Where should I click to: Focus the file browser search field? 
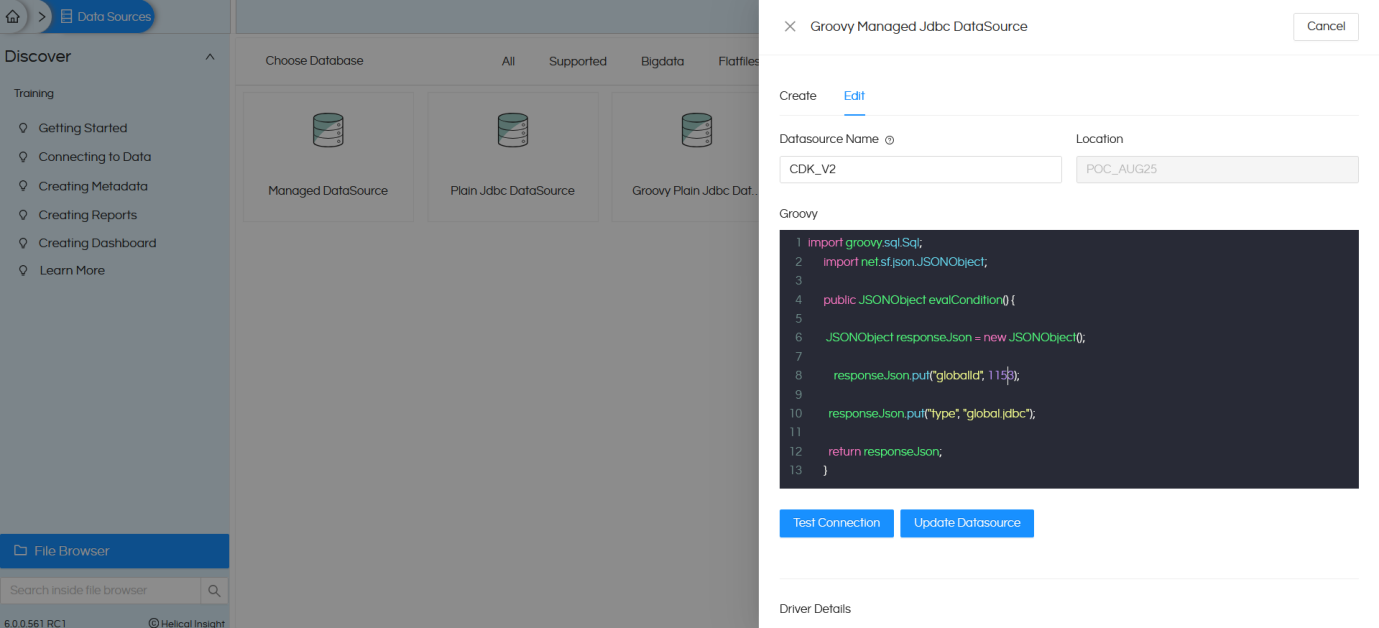(x=100, y=590)
